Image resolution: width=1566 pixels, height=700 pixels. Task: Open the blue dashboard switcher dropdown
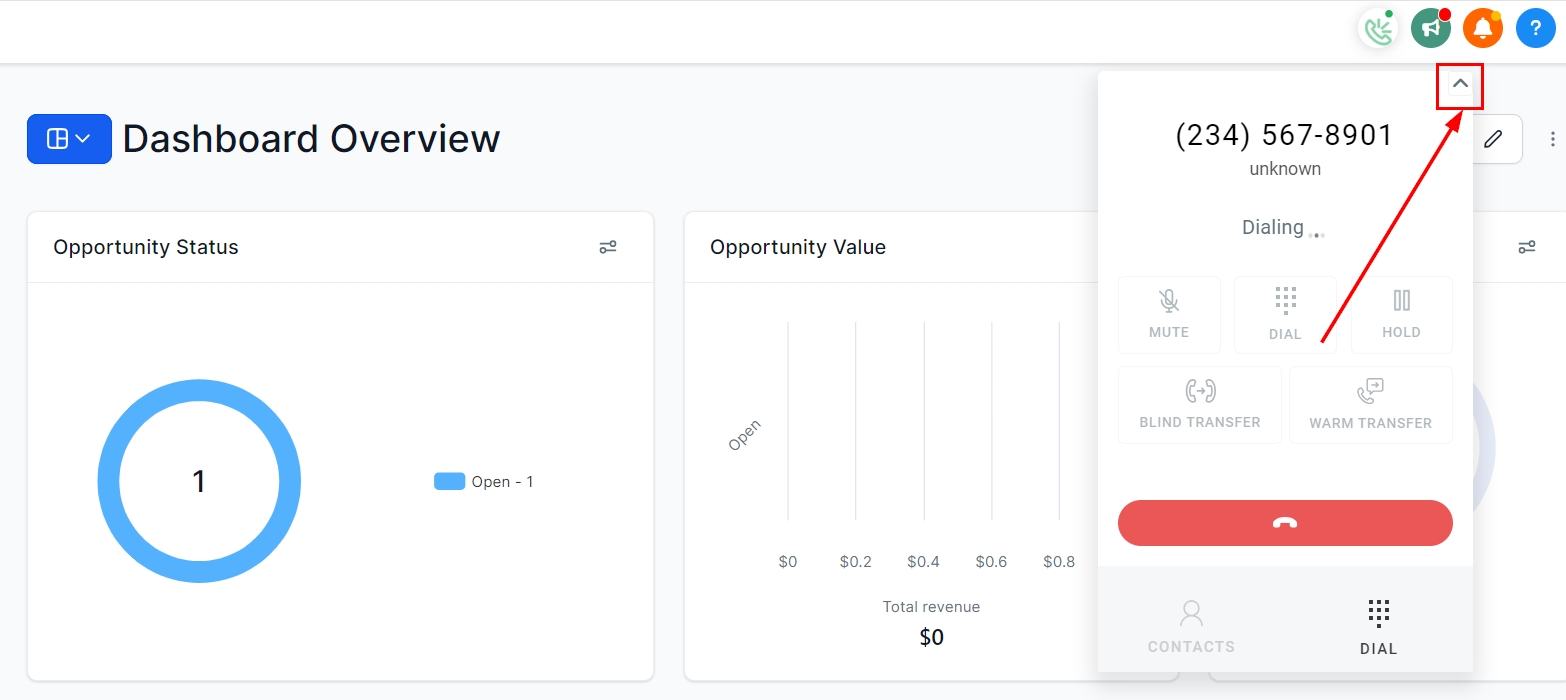69,139
